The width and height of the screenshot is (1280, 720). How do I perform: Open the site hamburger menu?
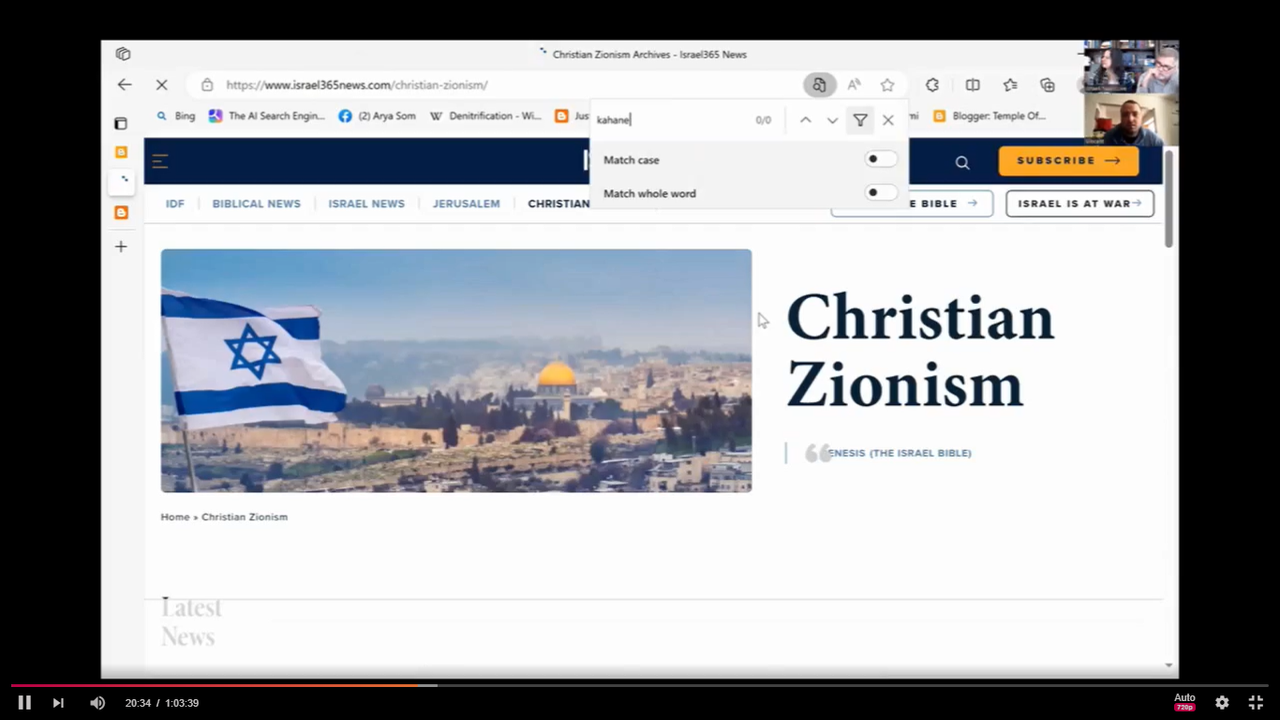[160, 161]
